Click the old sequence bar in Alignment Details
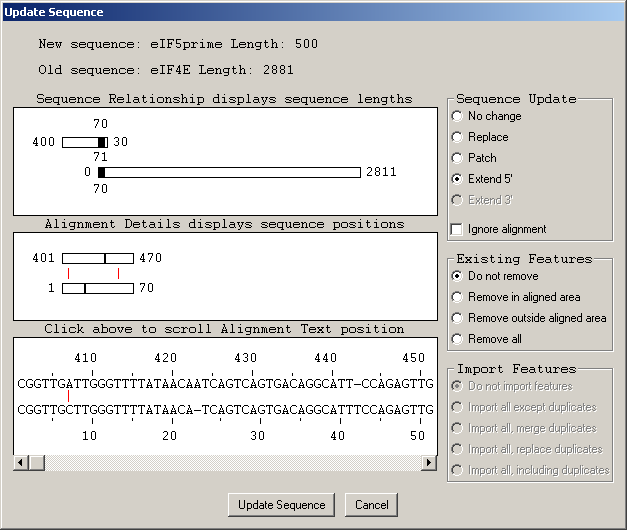Screen dimensions: 627x530 [97, 289]
